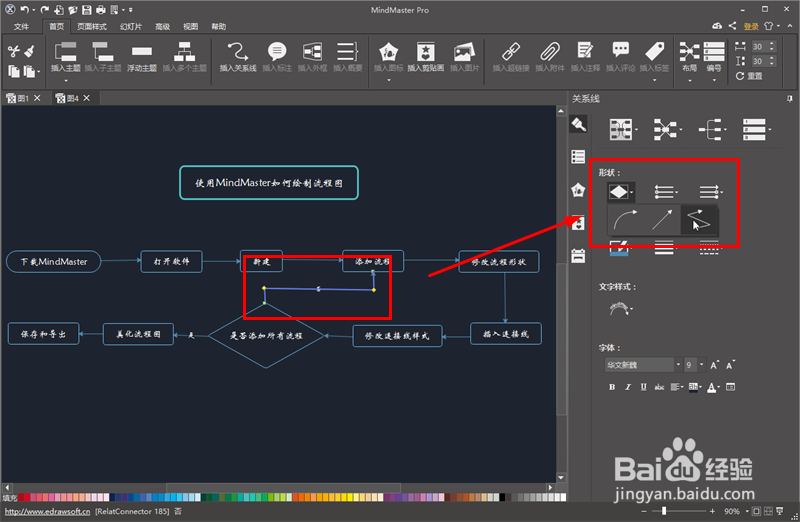
Task: Switch to the 高级 ribbon tab
Action: (162, 26)
